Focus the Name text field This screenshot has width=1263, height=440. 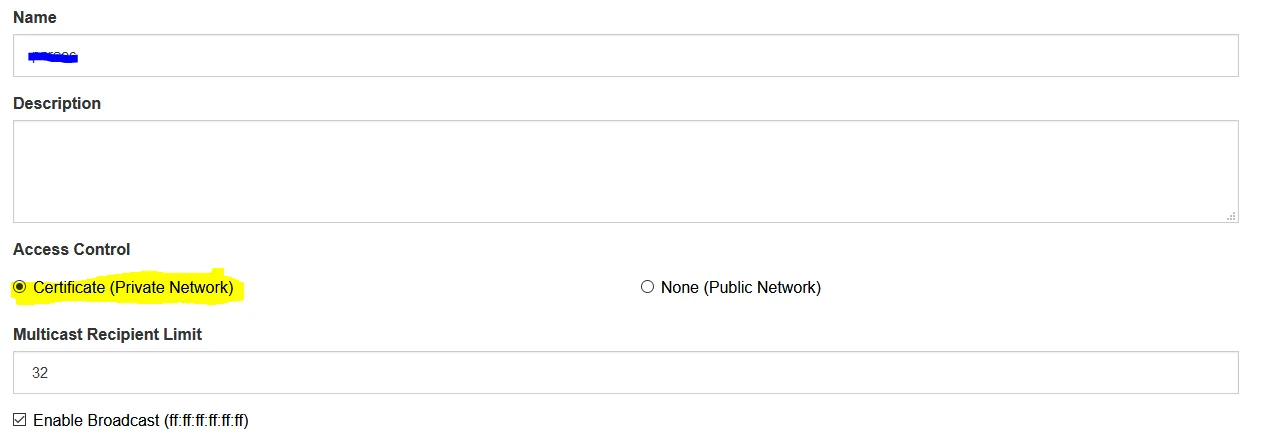[625, 56]
